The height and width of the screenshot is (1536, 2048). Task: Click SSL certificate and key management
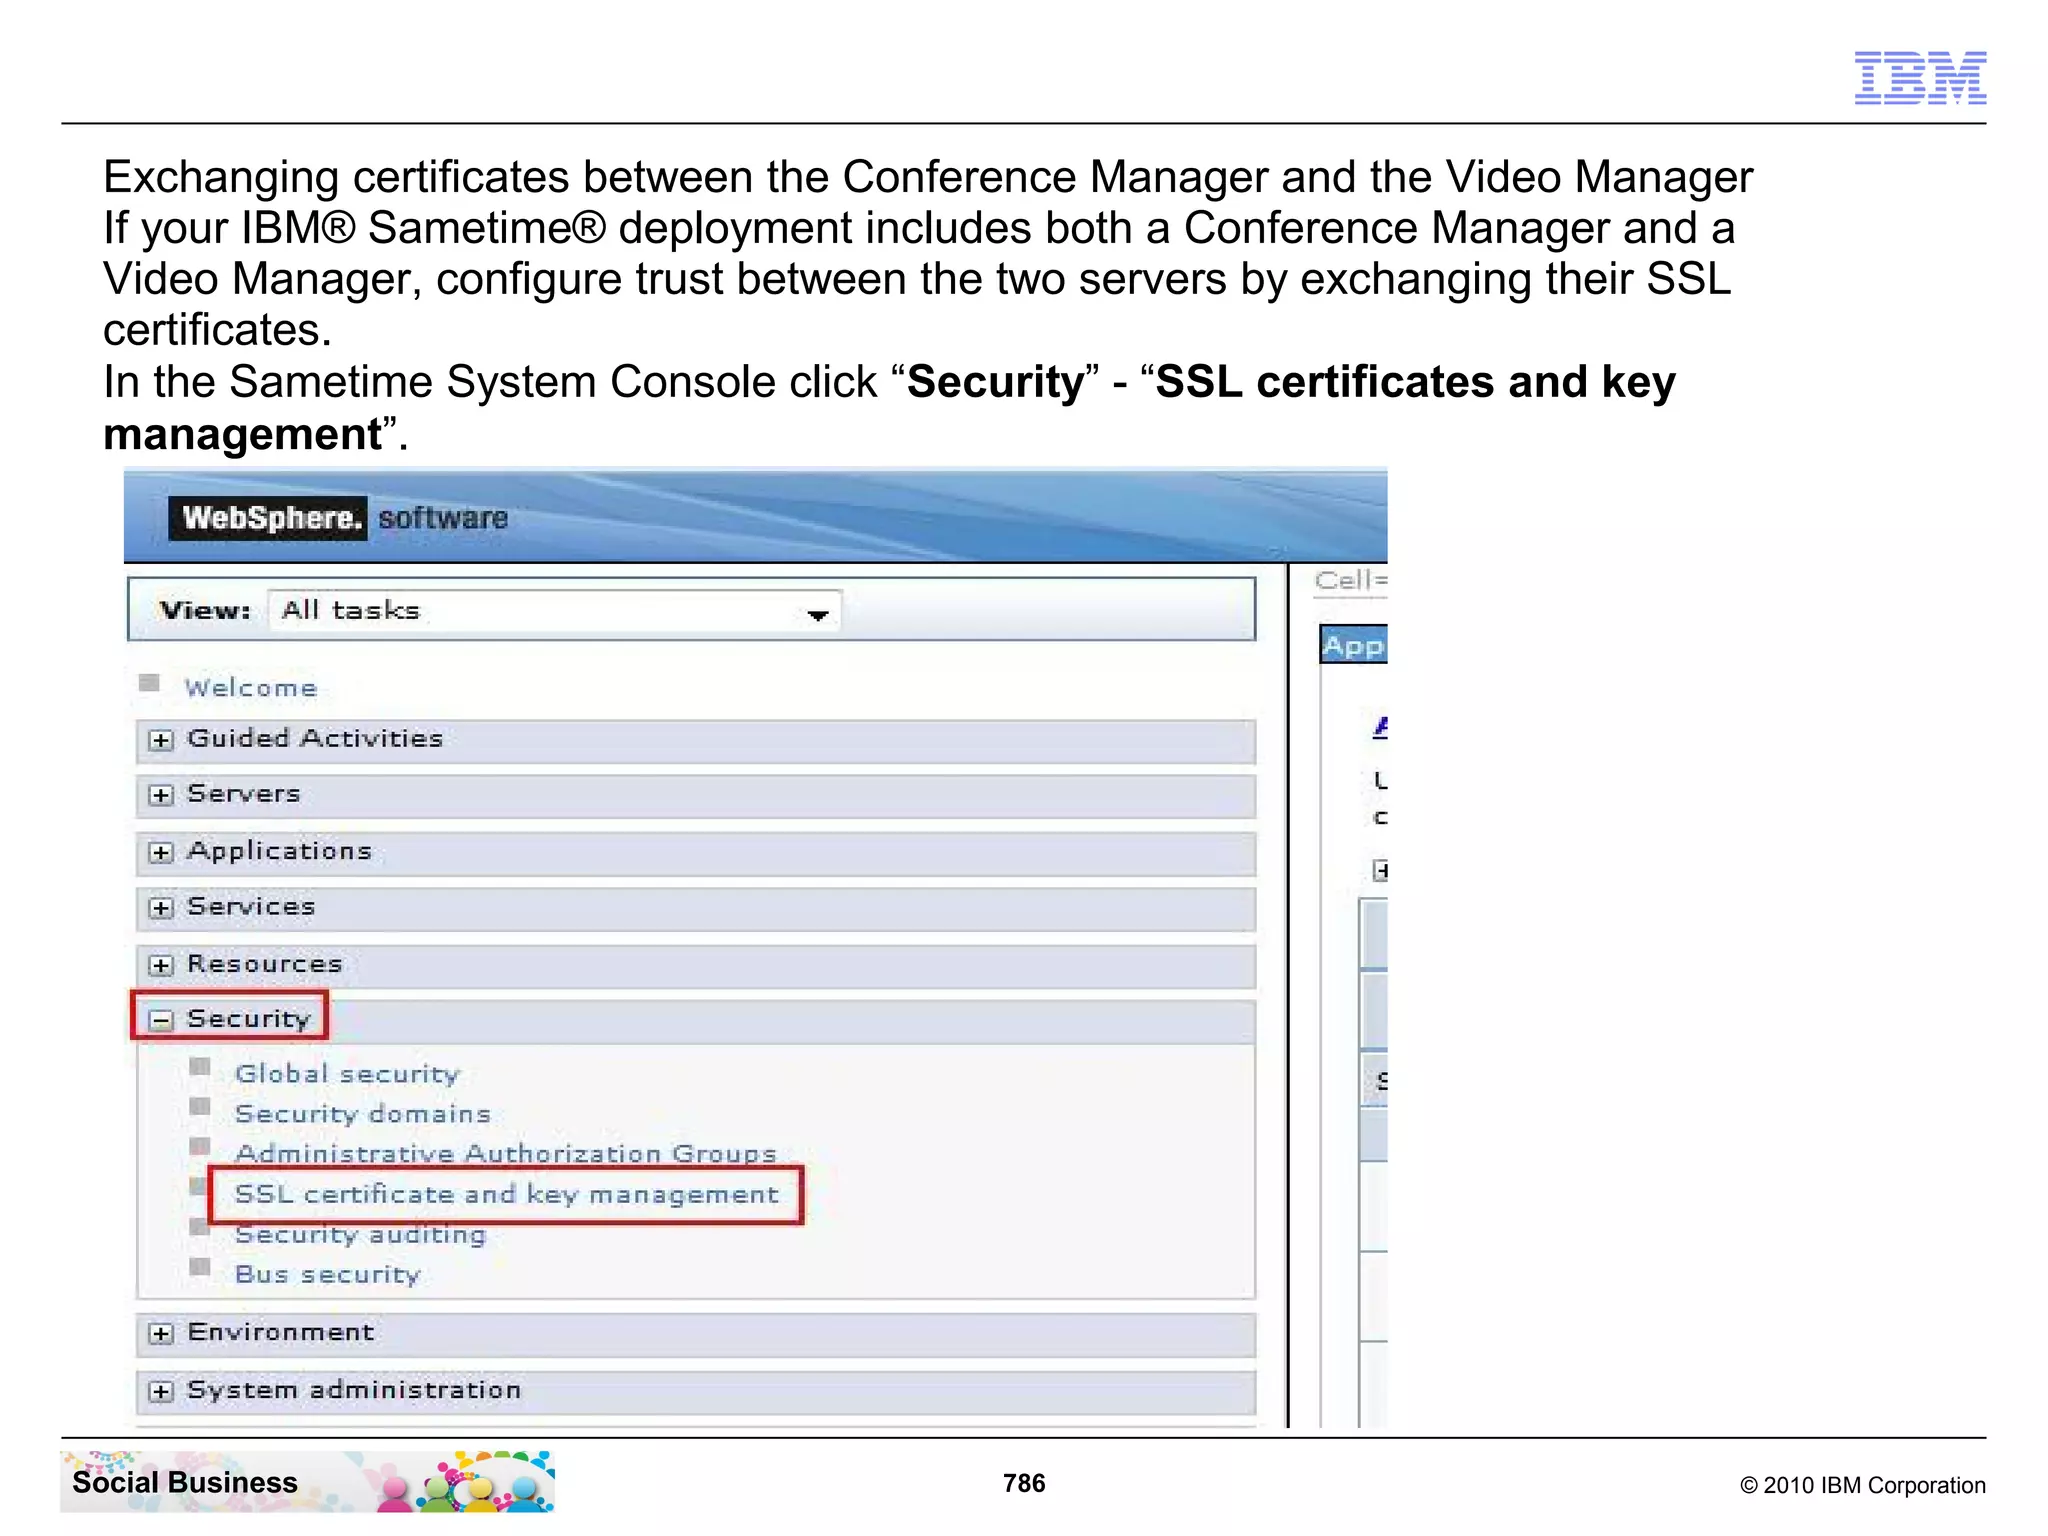(506, 1194)
